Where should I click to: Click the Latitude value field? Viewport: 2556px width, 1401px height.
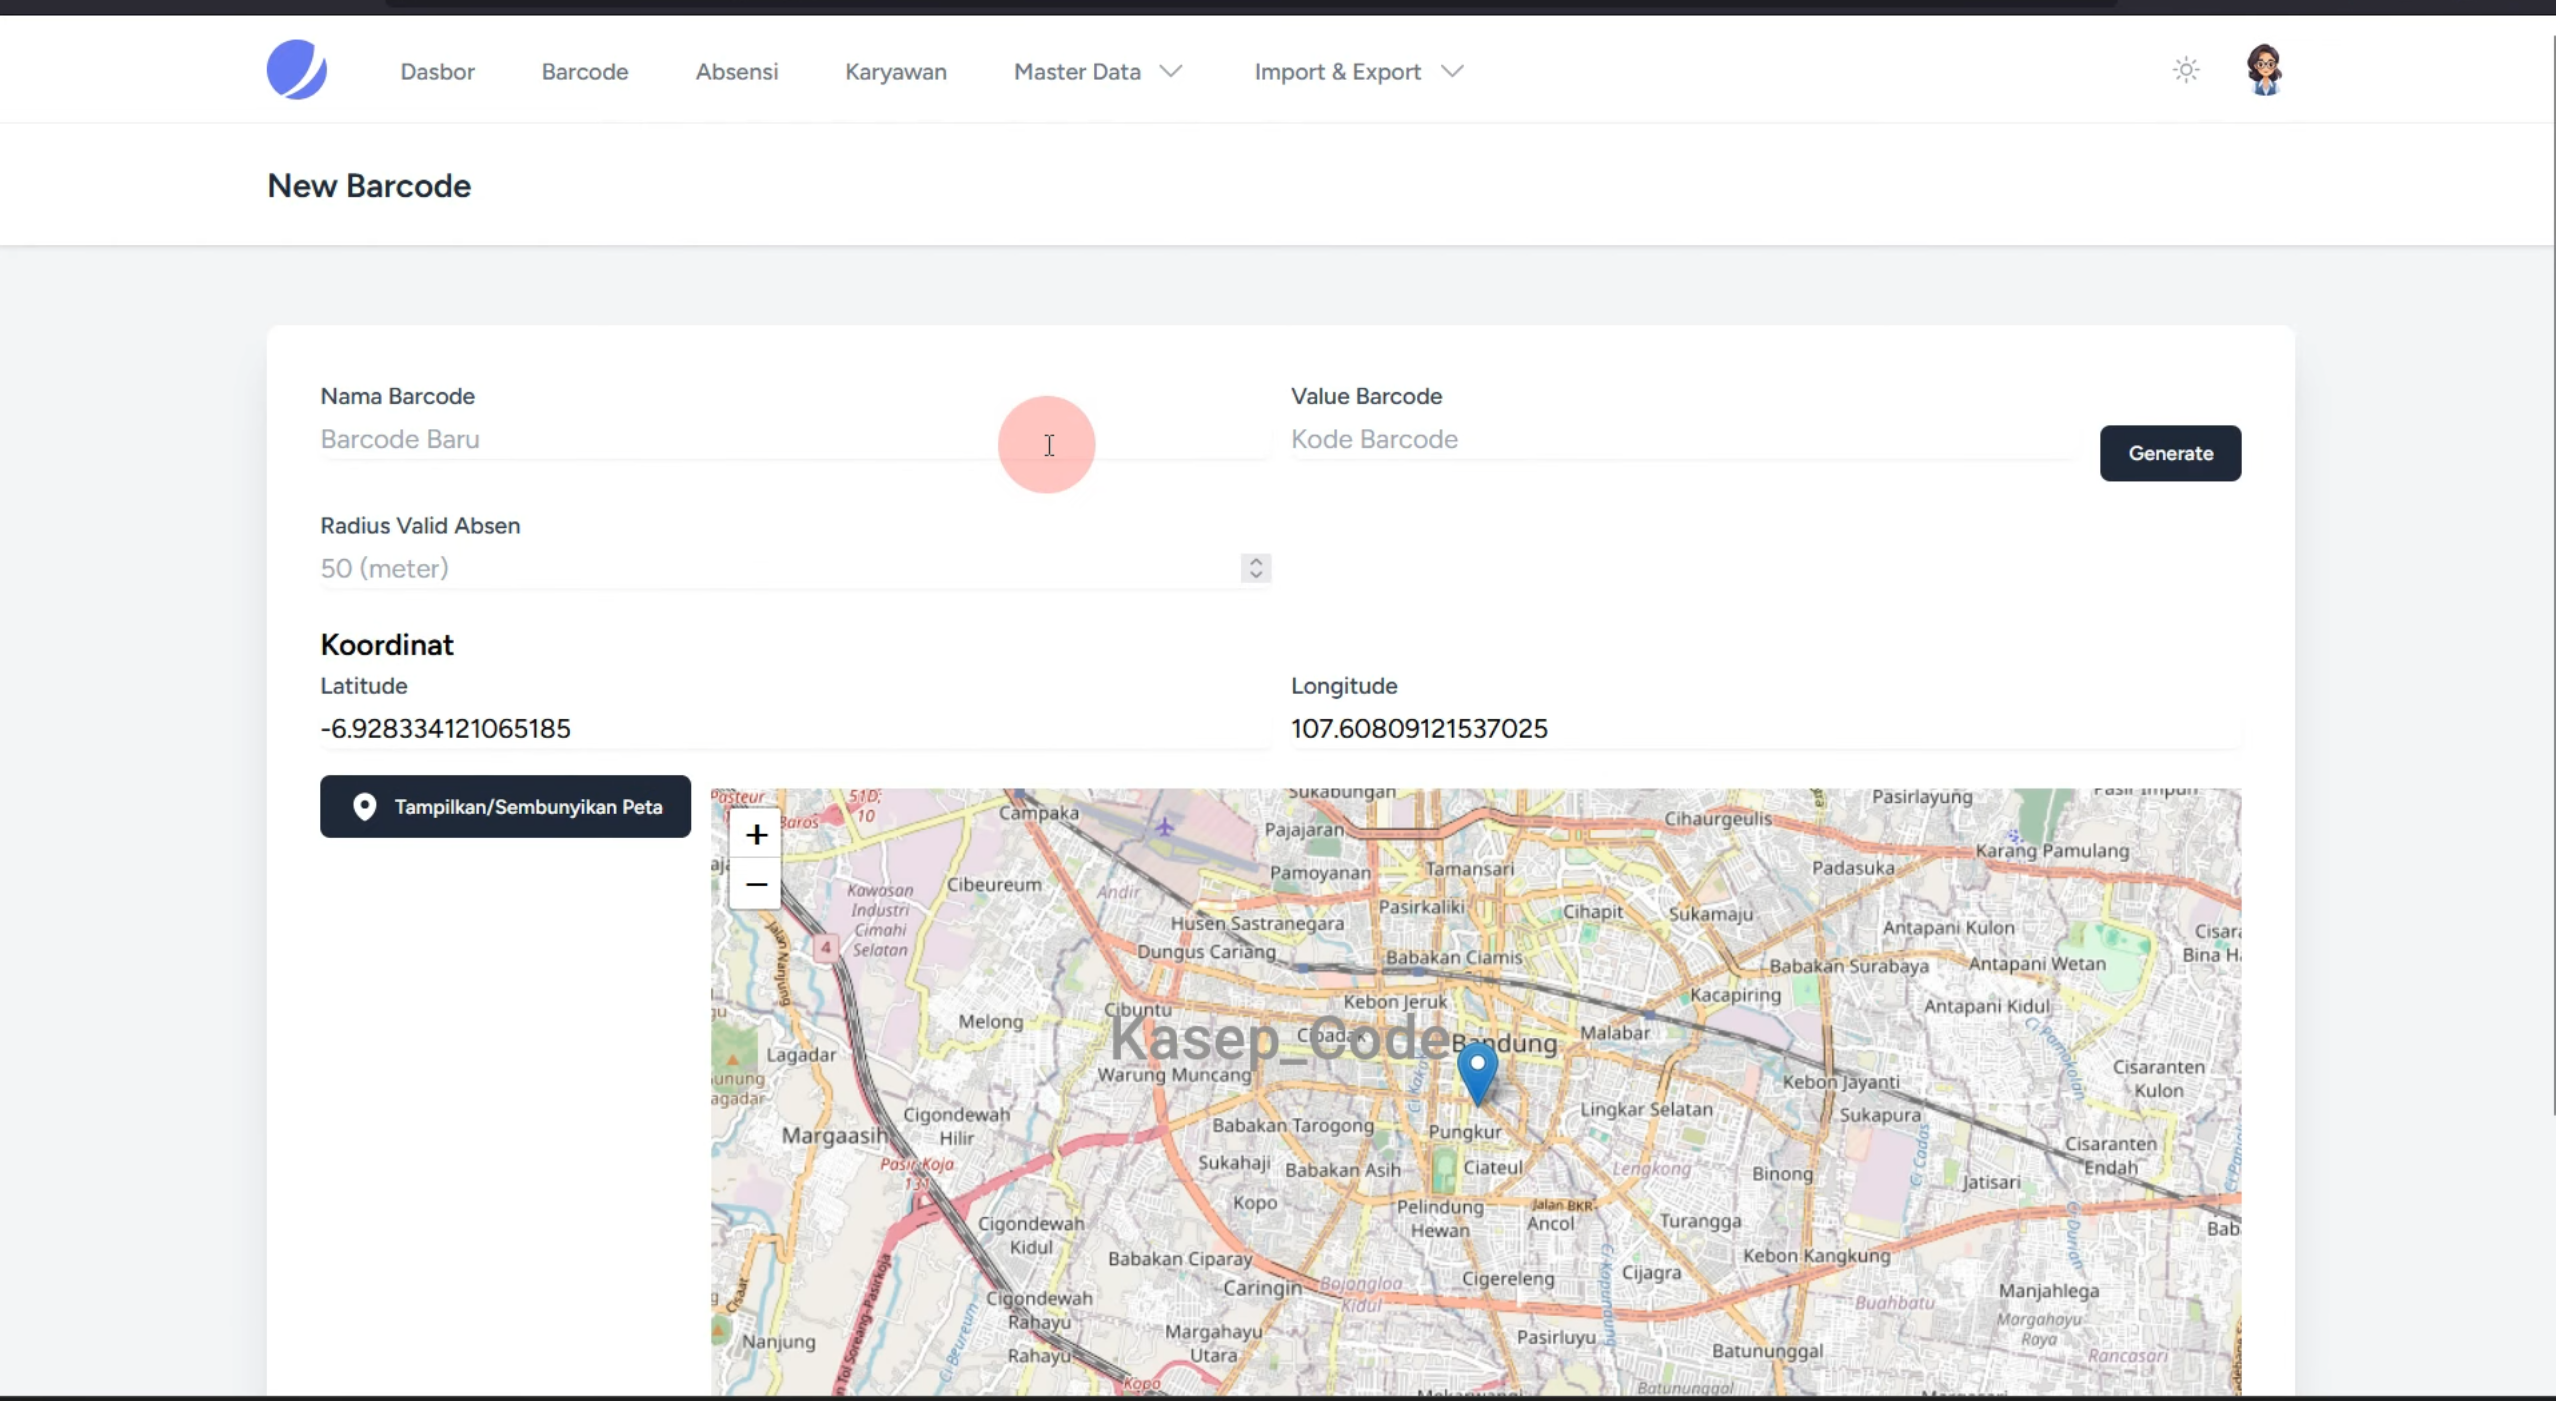(x=795, y=728)
